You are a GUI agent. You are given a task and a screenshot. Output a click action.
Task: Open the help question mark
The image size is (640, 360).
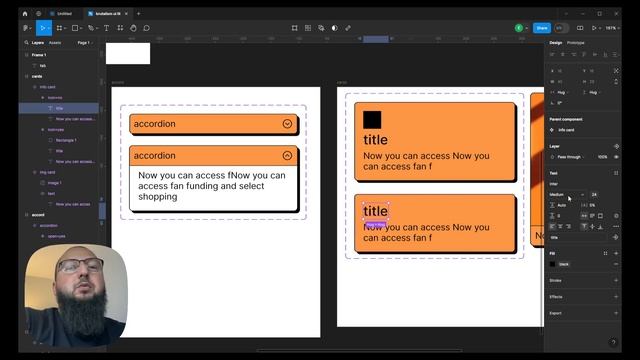pos(613,342)
